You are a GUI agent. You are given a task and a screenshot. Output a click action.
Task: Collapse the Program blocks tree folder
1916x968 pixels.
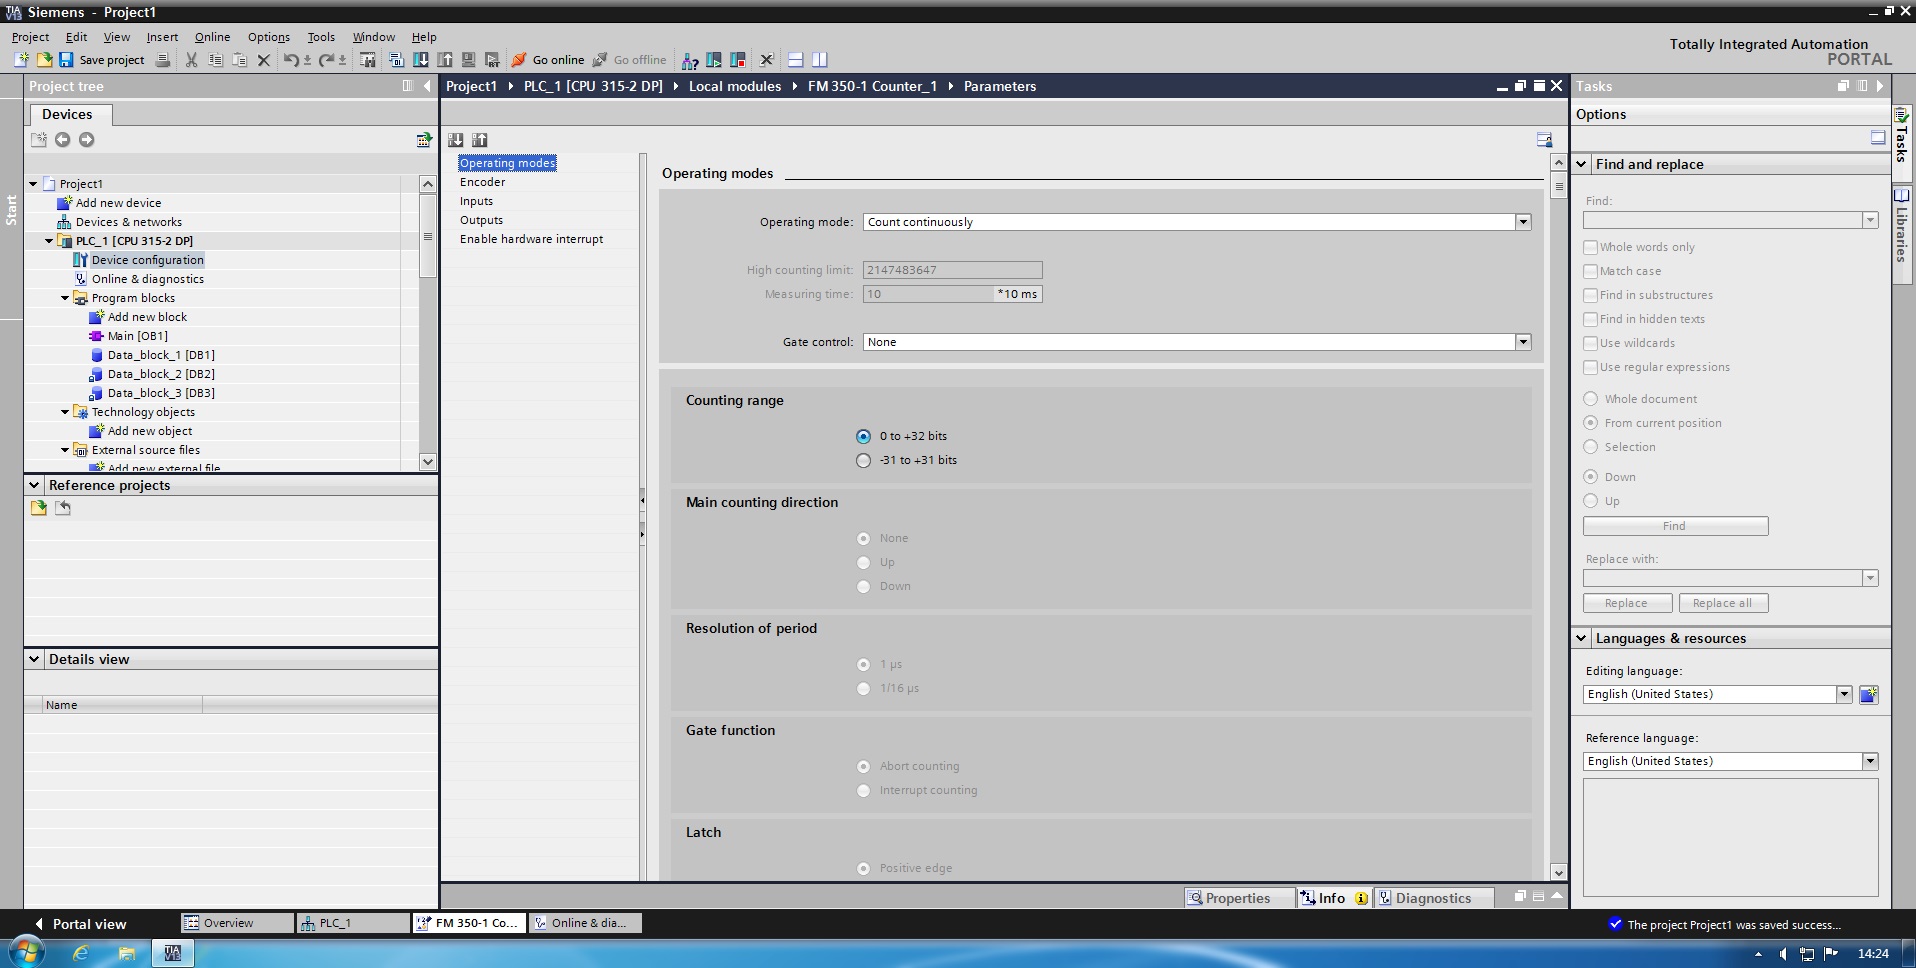[x=65, y=298]
